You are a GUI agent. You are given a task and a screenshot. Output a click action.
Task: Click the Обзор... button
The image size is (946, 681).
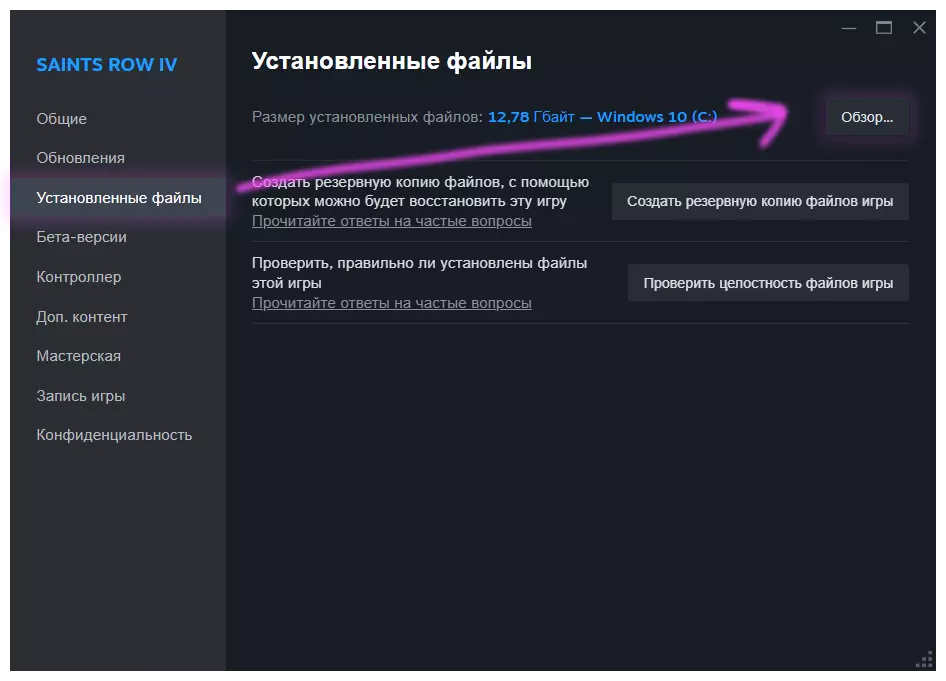tap(867, 117)
